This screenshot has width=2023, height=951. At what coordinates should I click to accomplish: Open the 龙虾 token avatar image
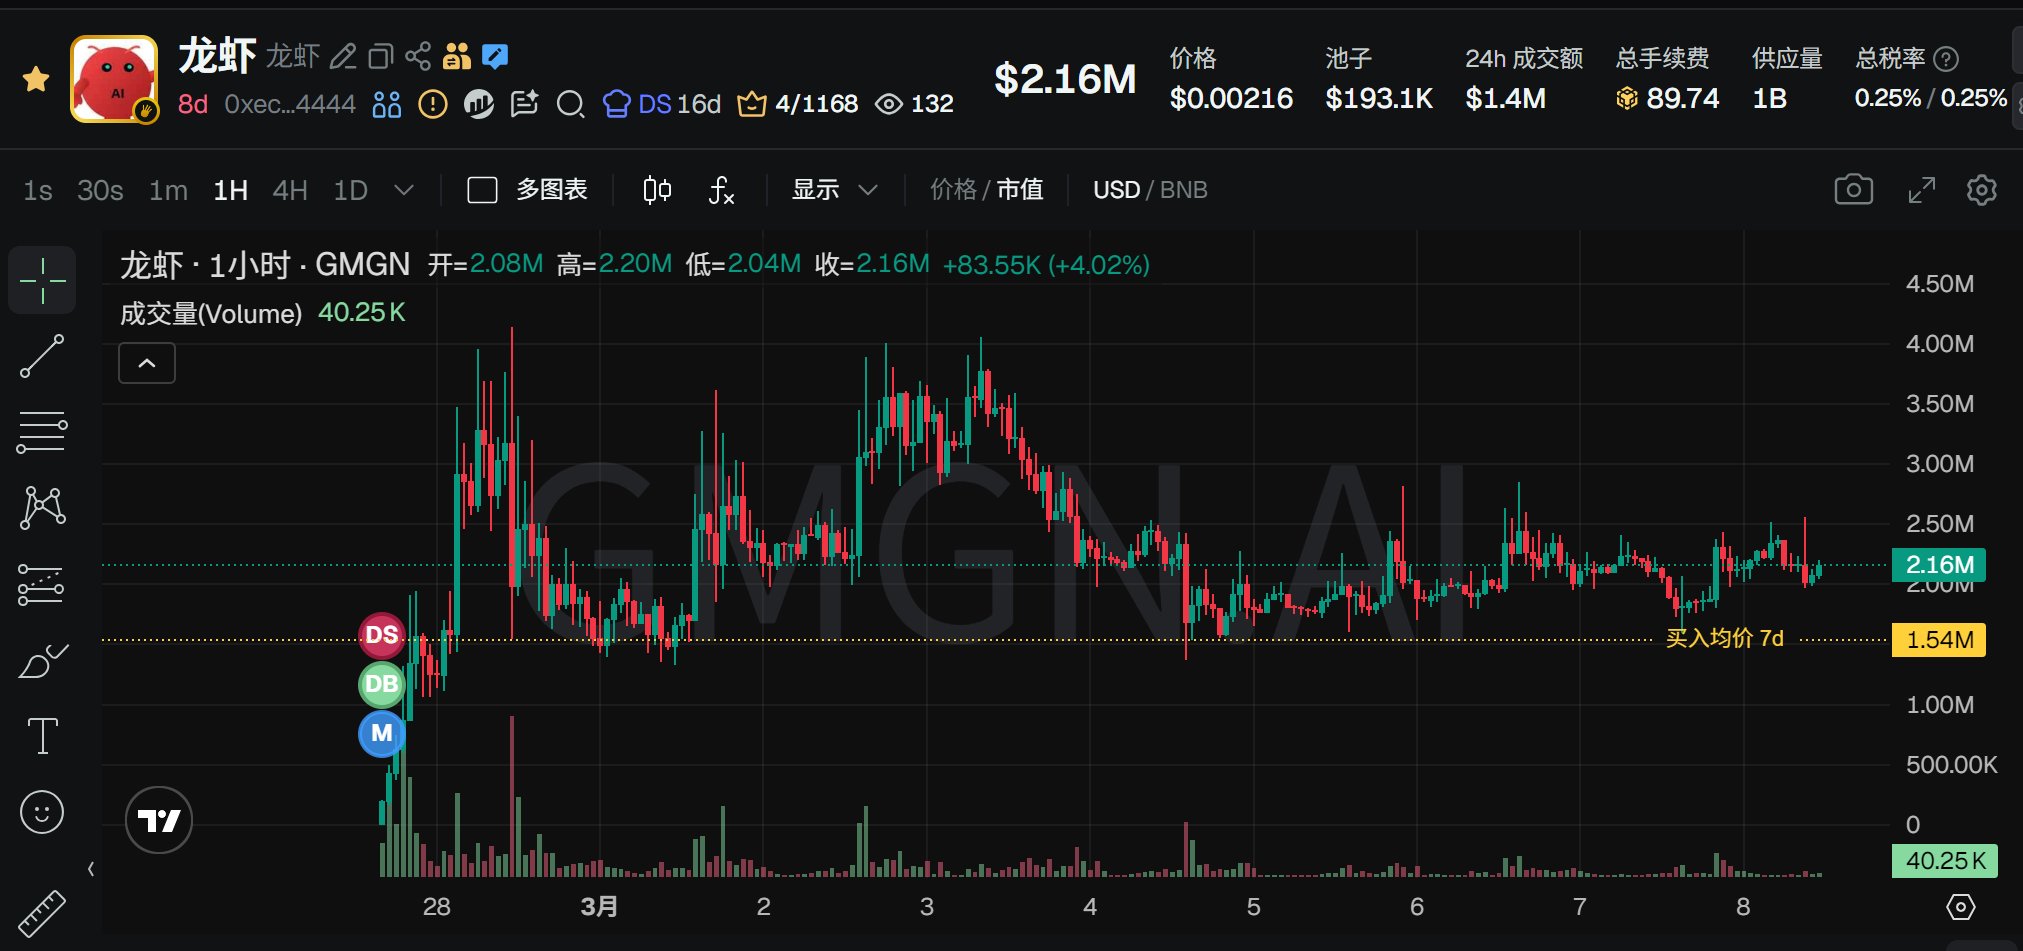pyautogui.click(x=114, y=79)
